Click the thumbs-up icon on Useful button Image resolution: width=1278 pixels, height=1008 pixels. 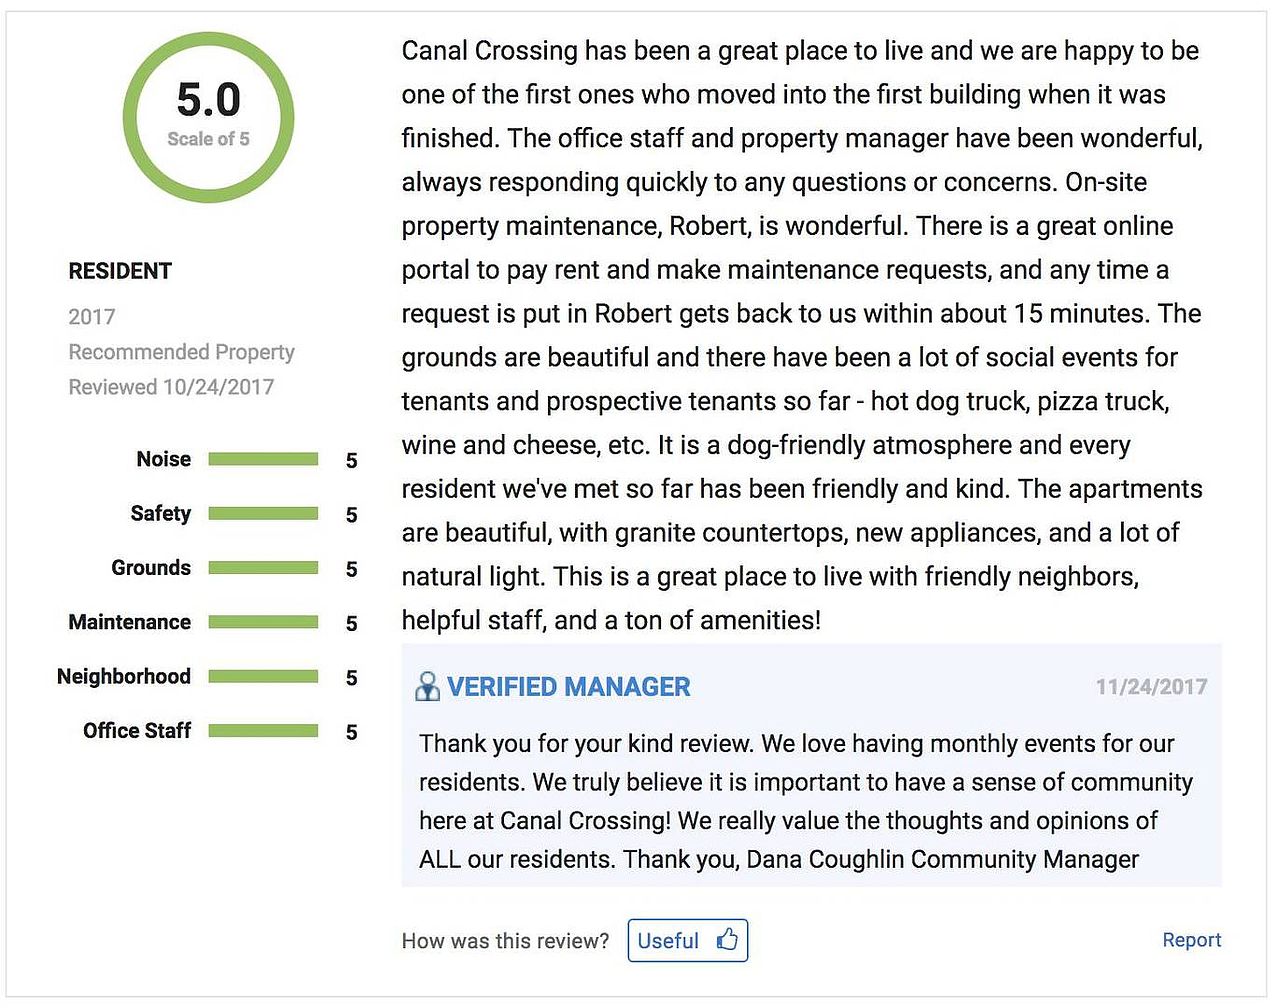(727, 939)
